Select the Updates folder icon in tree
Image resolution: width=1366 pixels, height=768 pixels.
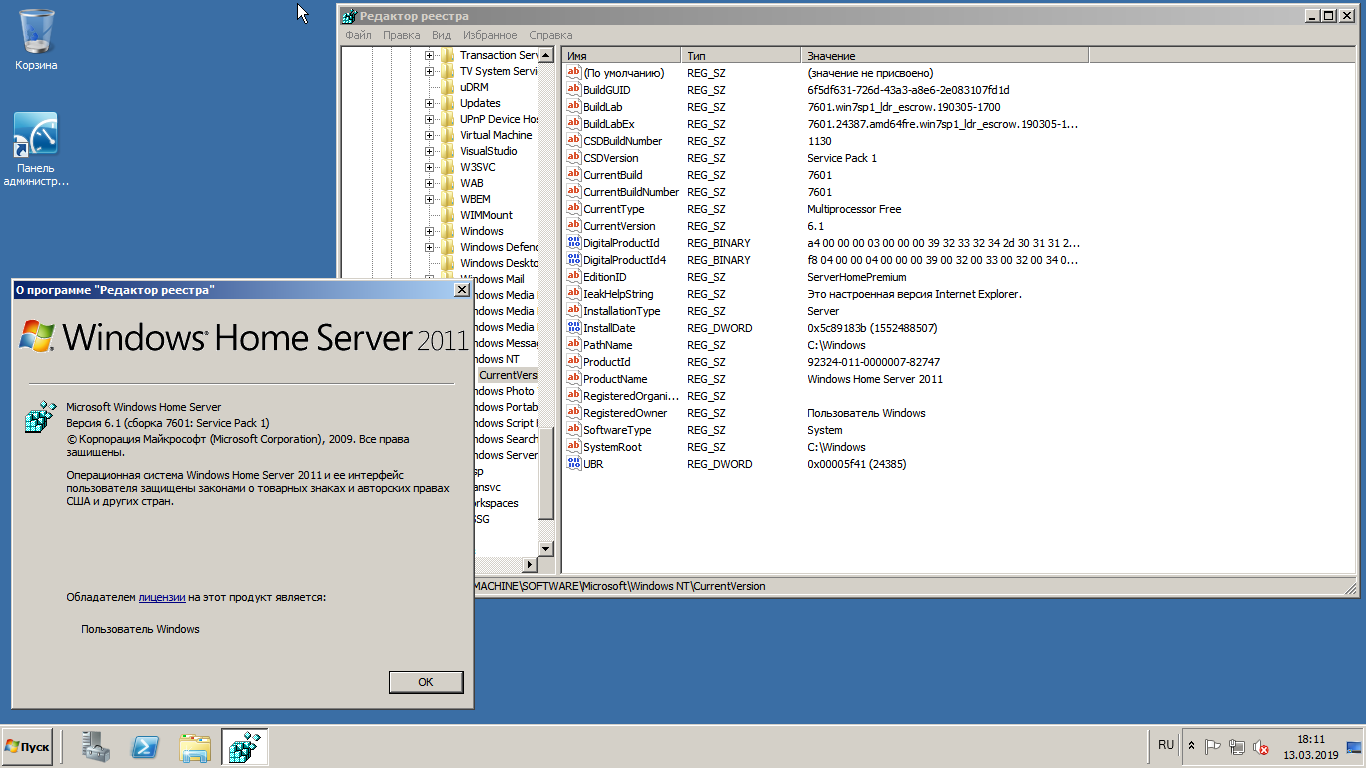click(x=448, y=103)
